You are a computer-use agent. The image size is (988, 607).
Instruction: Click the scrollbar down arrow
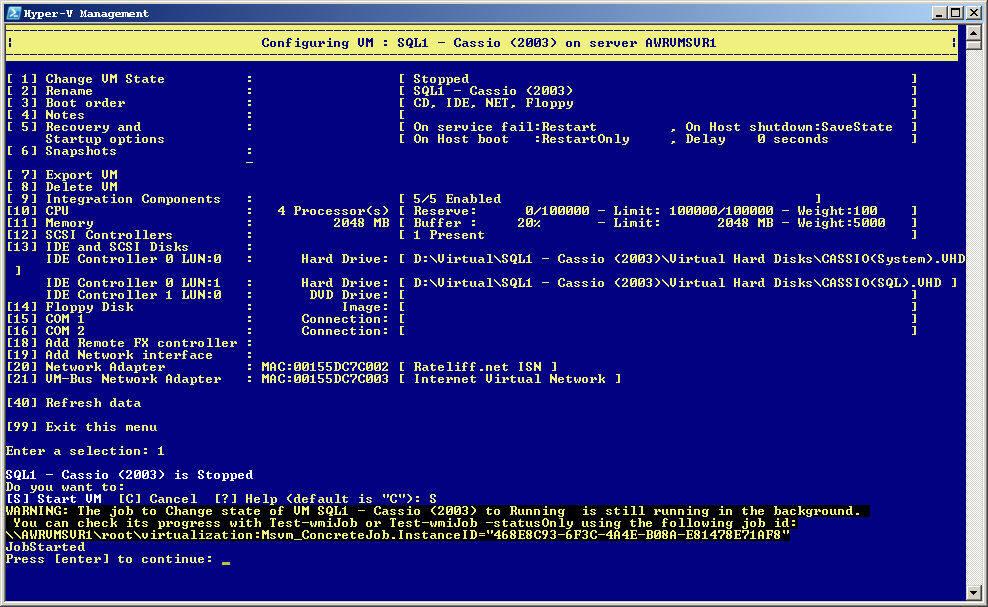(x=974, y=593)
